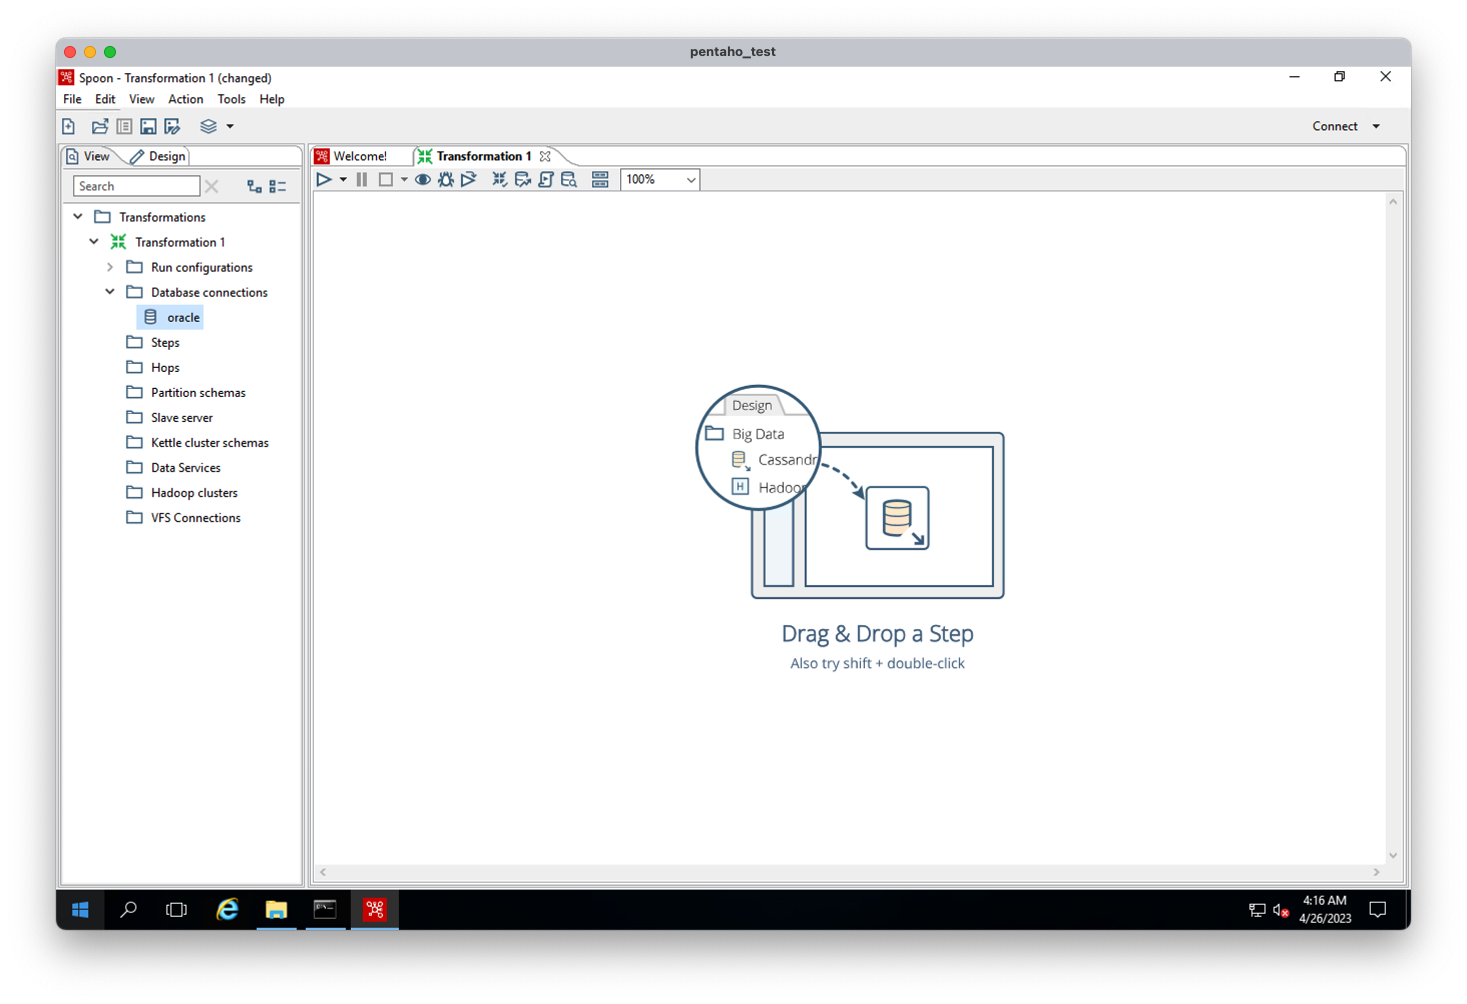The image size is (1467, 1004).
Task: Expand the Run configurations folder
Action: [110, 267]
